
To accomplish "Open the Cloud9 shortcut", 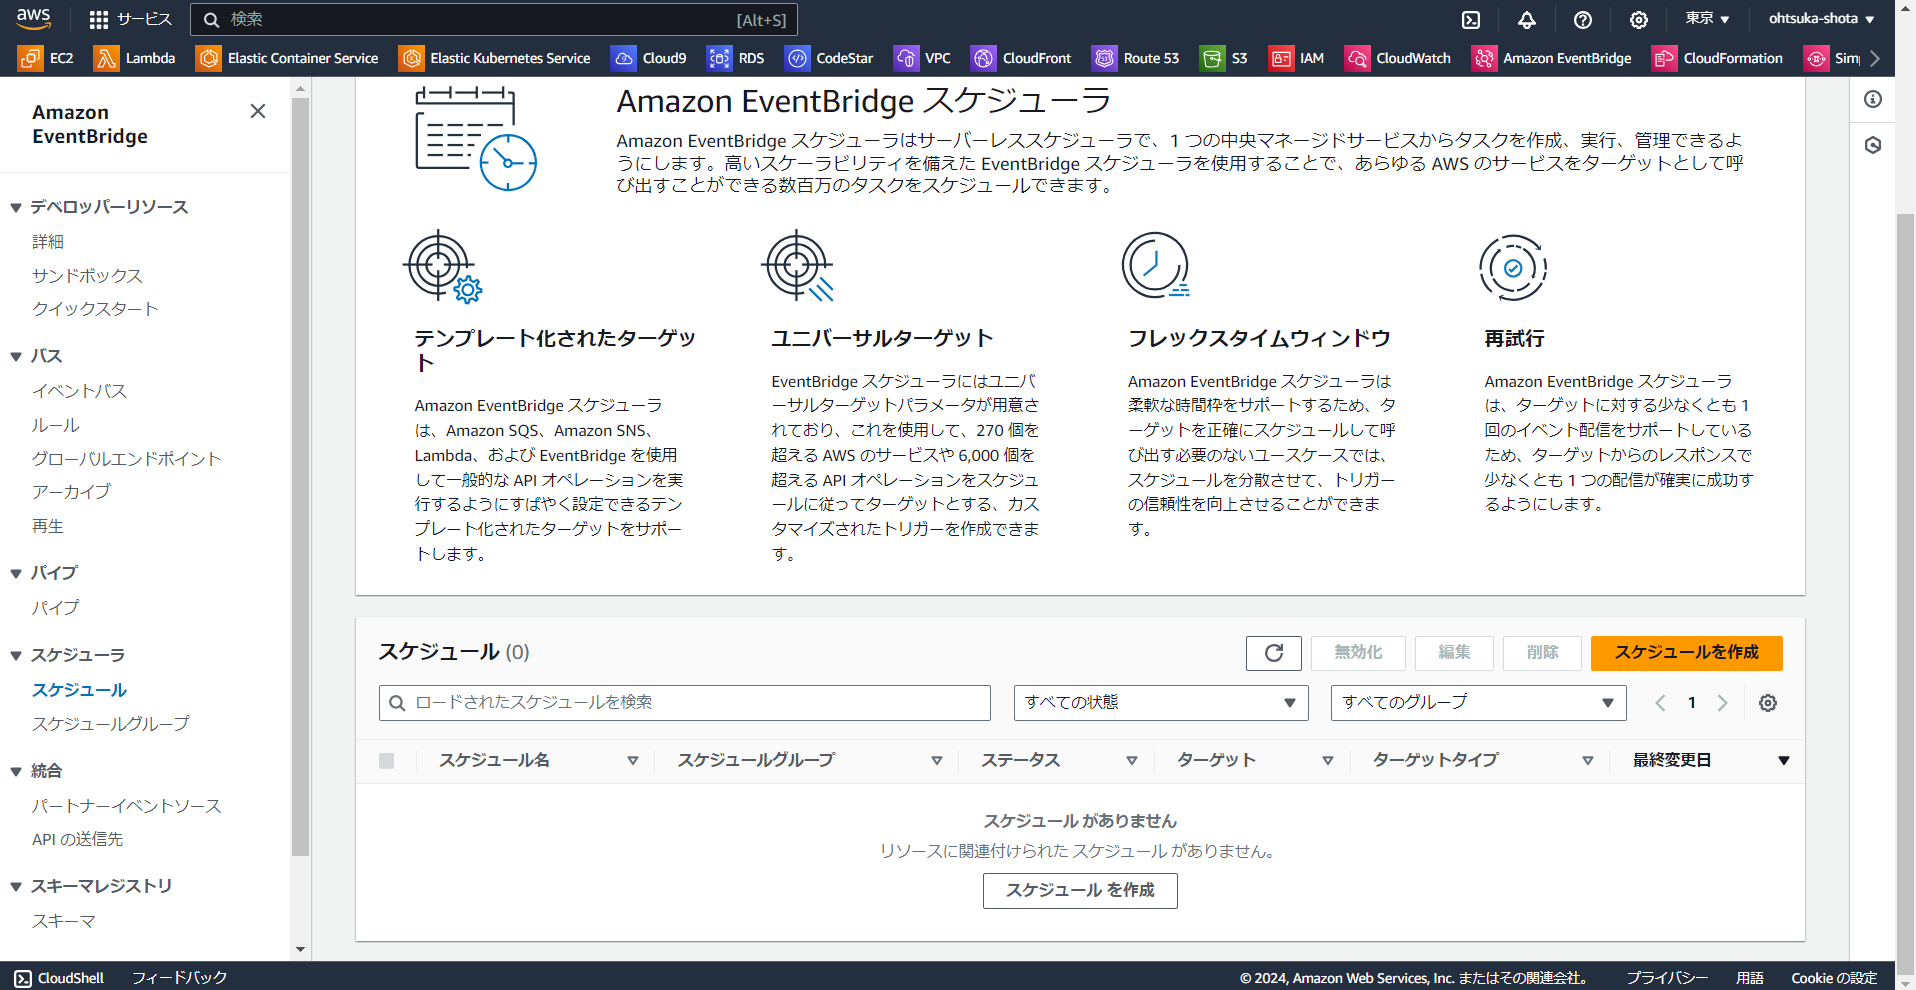I will pos(649,58).
